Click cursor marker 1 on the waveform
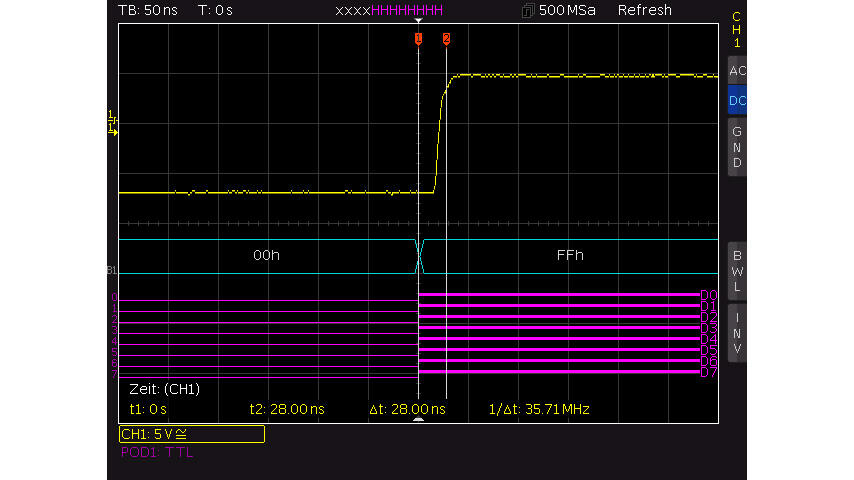The width and height of the screenshot is (854, 480). click(418, 39)
